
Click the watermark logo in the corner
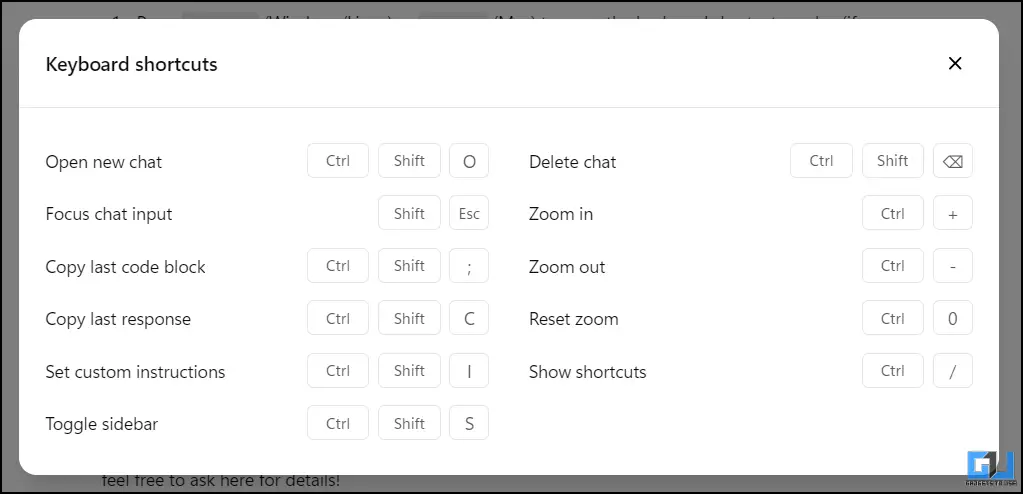[990, 469]
